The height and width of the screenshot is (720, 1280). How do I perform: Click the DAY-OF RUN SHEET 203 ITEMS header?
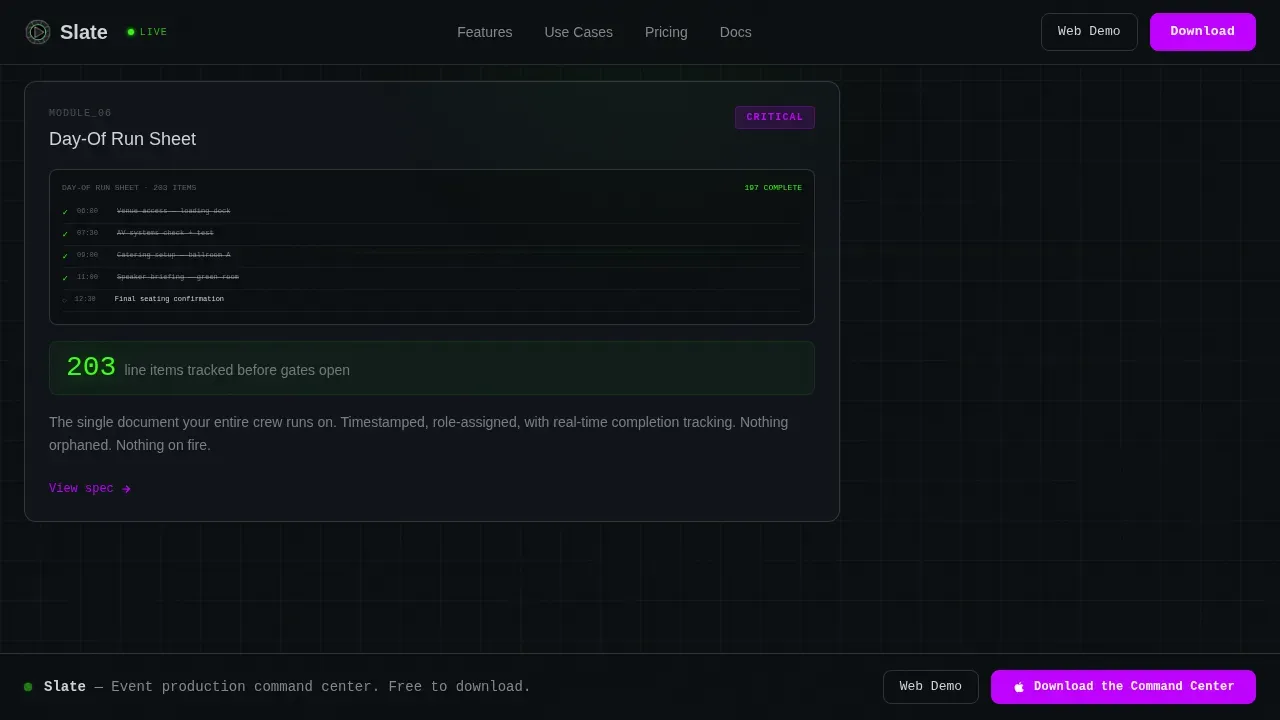click(x=129, y=188)
